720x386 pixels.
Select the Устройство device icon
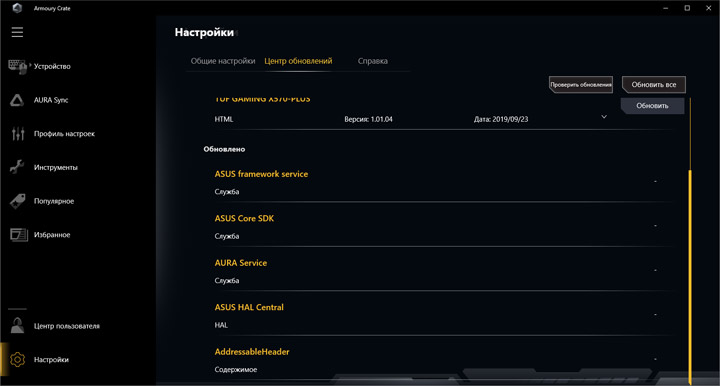[17, 67]
